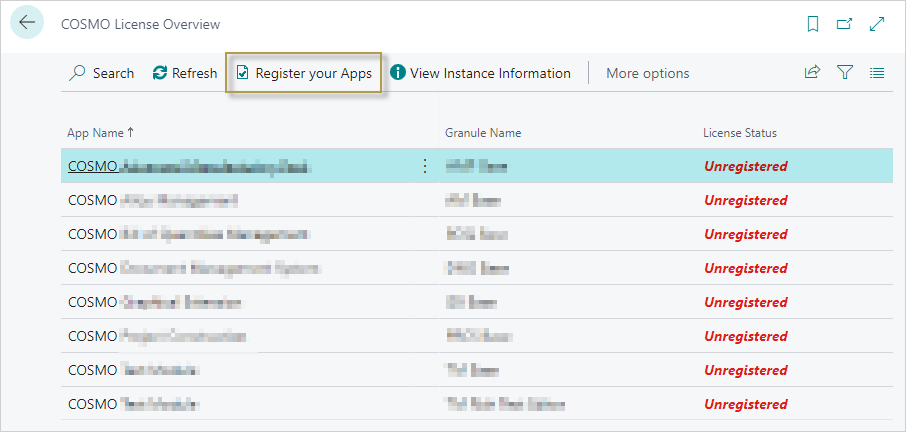Refresh the license overview list
The height and width of the screenshot is (432, 906).
[185, 73]
